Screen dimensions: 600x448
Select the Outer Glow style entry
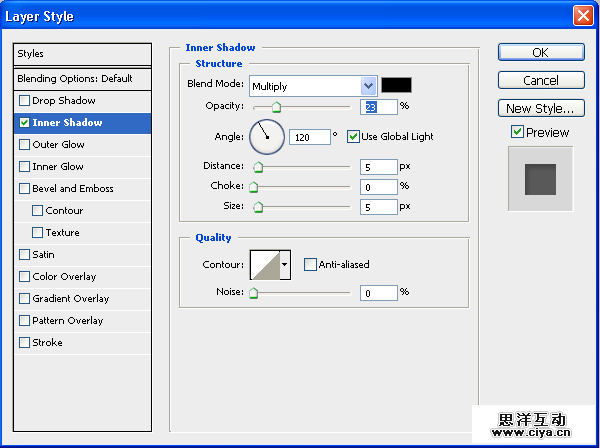(58, 145)
